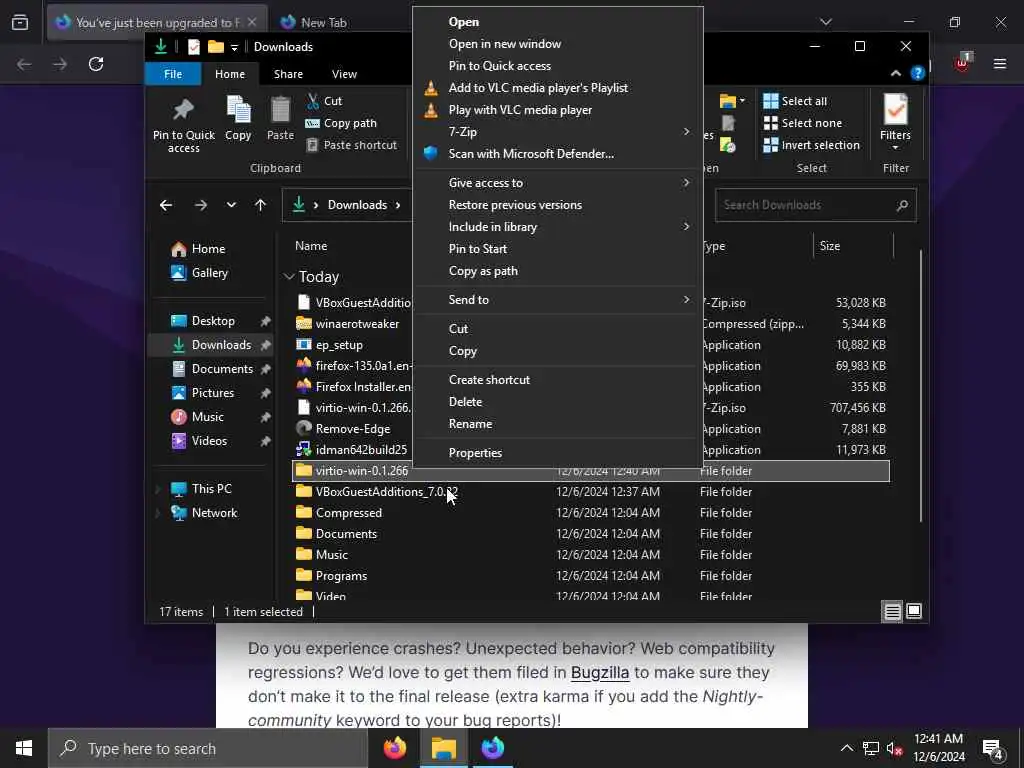Viewport: 1024px width, 768px height.
Task: Select Desktop in navigation pane
Action: (x=213, y=321)
